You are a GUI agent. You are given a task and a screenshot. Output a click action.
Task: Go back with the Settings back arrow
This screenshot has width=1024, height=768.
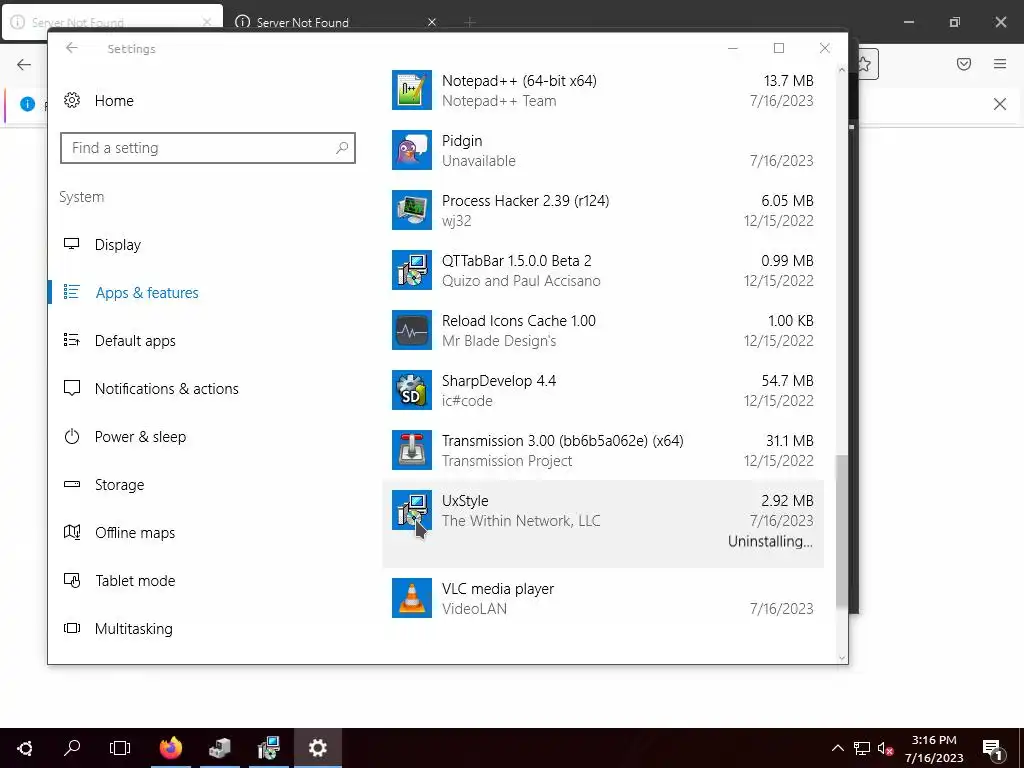click(72, 48)
